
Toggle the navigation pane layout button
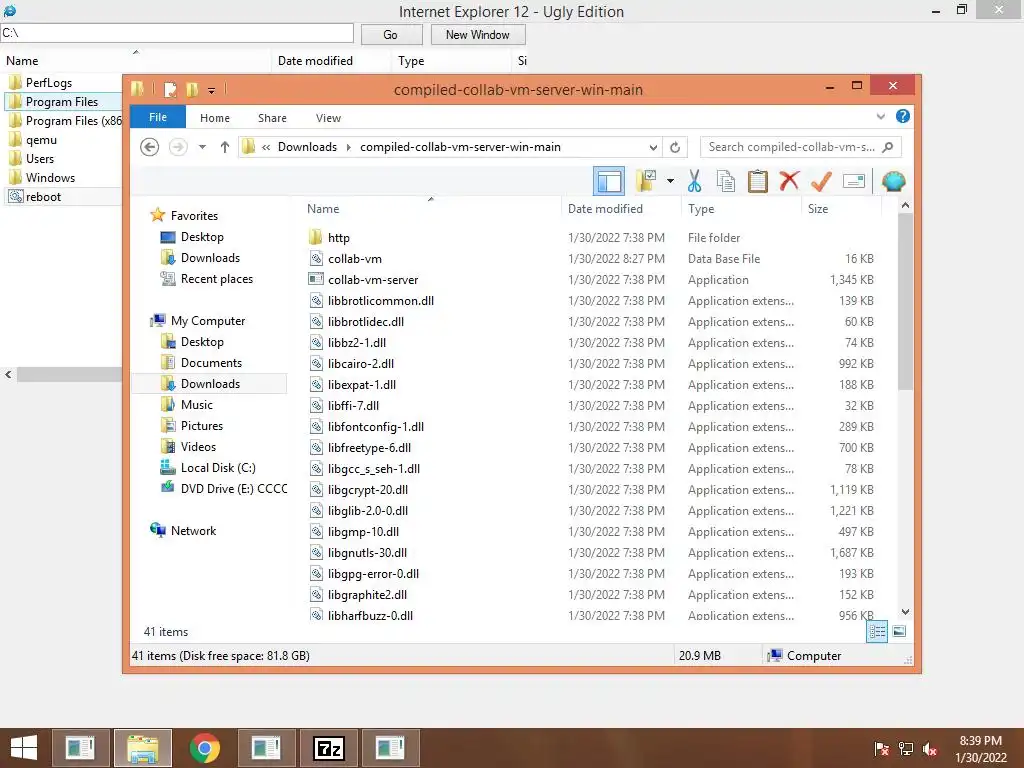(x=609, y=181)
